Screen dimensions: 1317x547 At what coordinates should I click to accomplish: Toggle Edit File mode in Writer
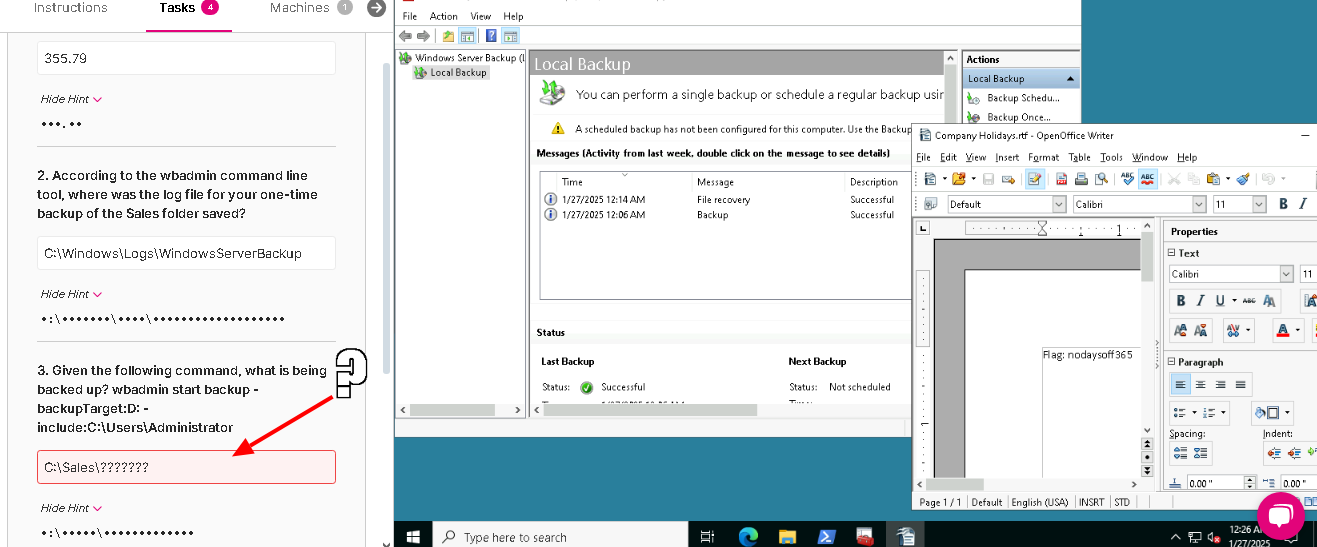(1035, 179)
